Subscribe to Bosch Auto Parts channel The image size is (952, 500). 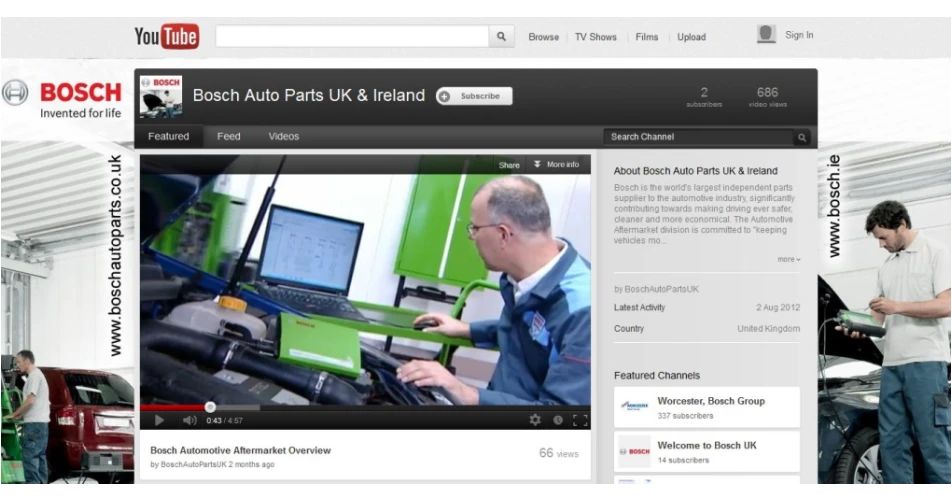pos(474,96)
